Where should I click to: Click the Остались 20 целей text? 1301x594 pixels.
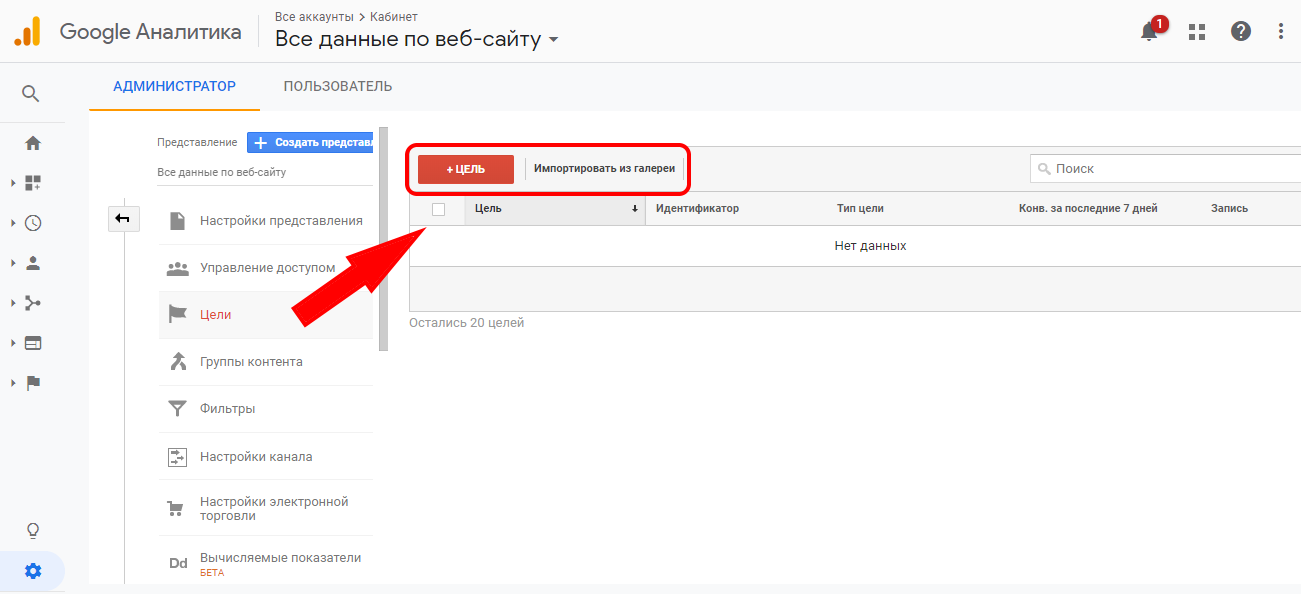point(467,323)
